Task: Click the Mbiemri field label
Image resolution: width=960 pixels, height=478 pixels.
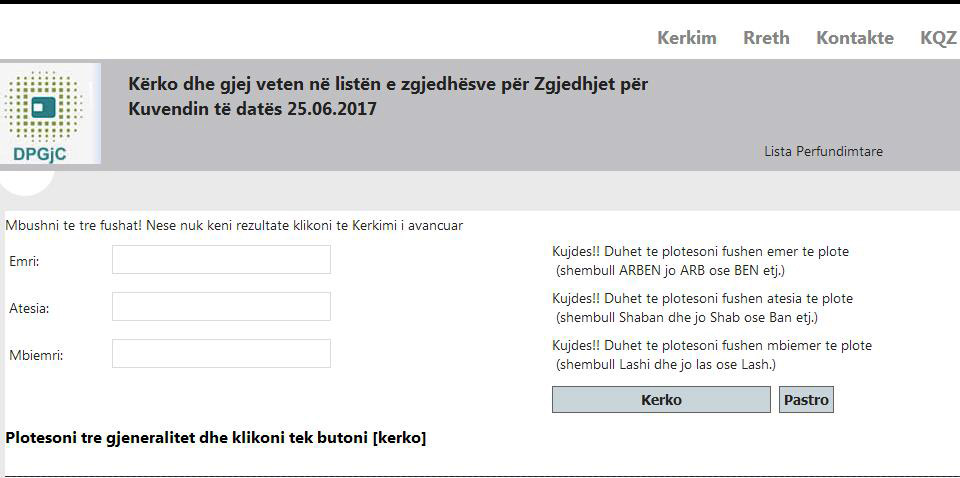Action: point(36,355)
